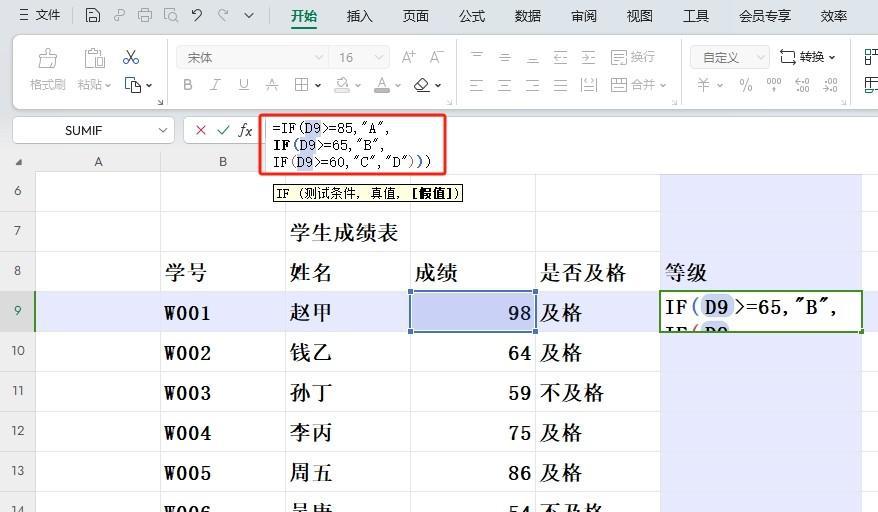
Task: Open the SUMIF name box dropdown
Action: coord(162,130)
